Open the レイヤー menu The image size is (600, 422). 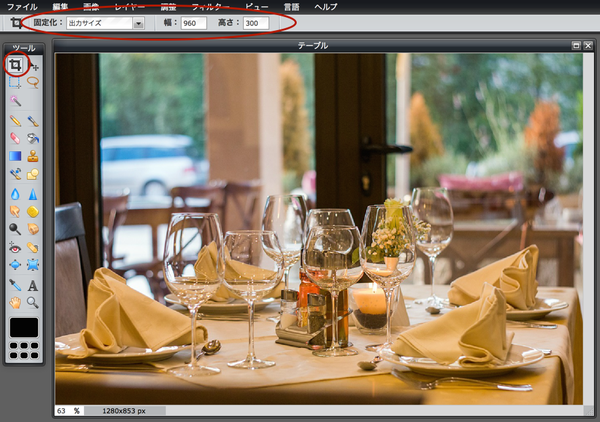point(130,7)
